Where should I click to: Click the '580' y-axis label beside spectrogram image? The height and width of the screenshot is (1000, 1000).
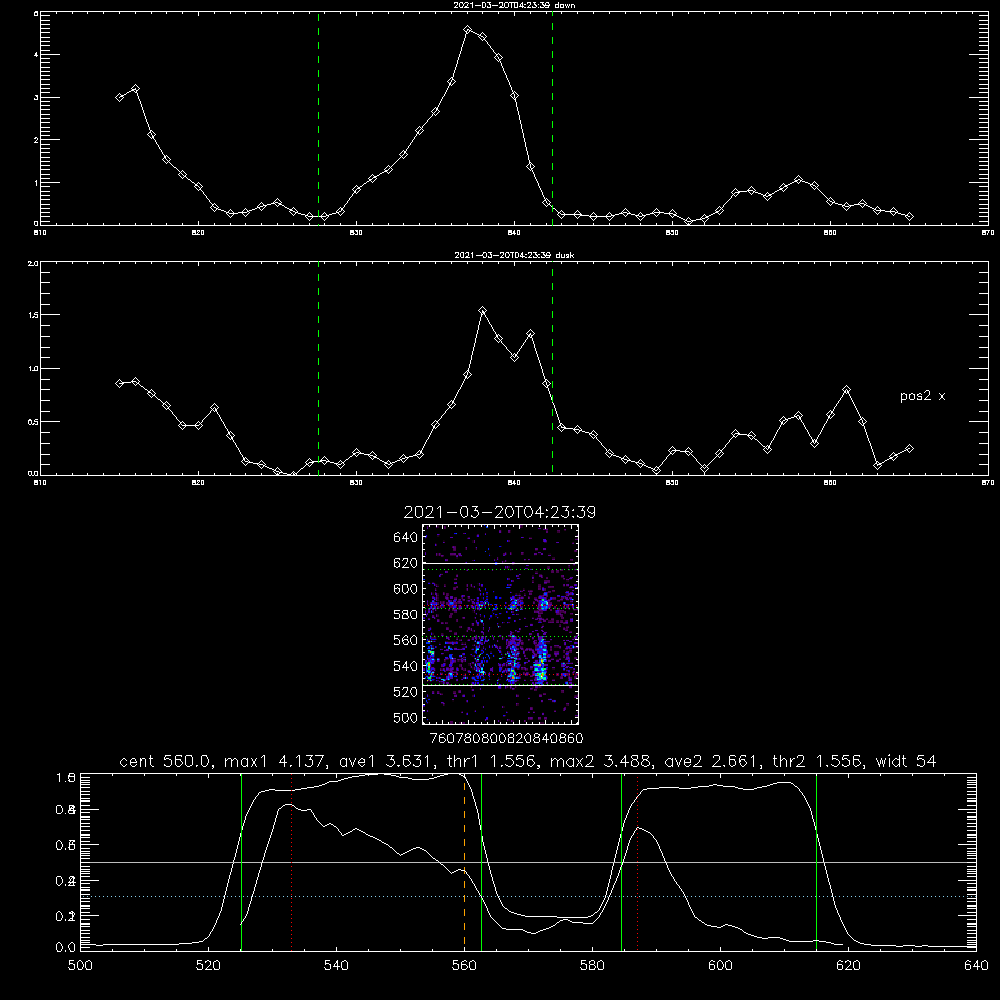tap(406, 615)
